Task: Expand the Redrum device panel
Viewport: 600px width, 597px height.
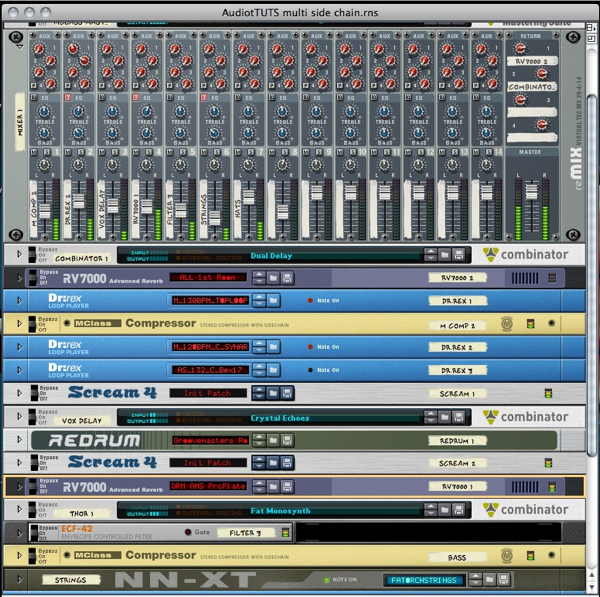Action: click(18, 440)
